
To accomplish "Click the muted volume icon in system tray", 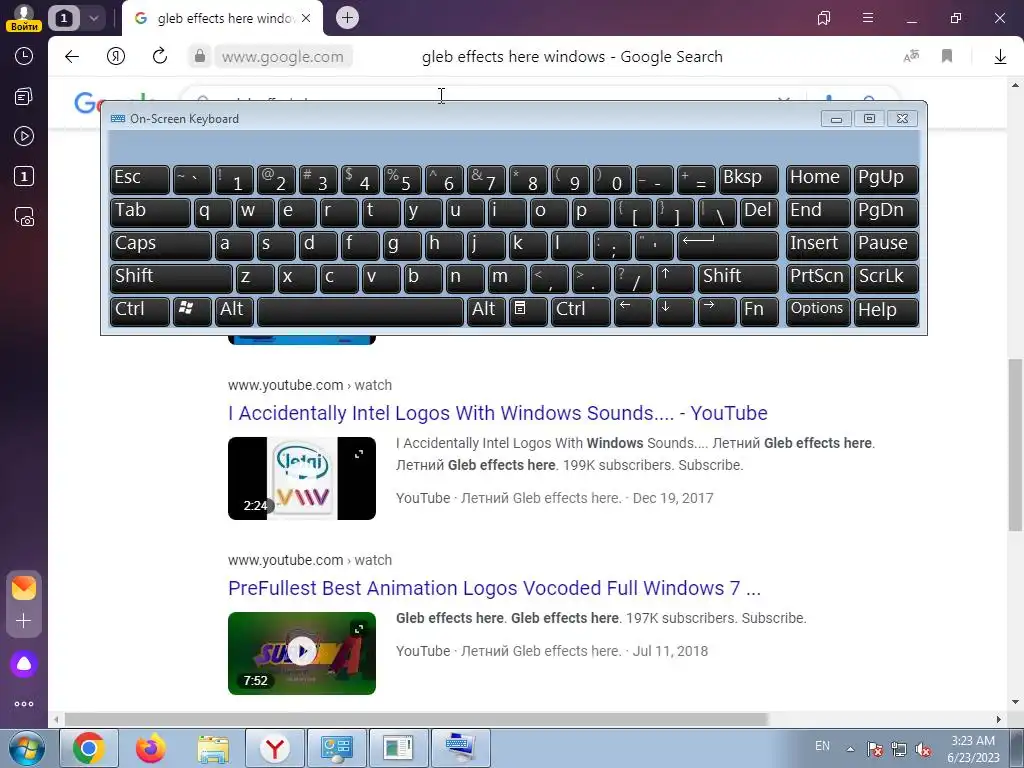I will coord(923,749).
